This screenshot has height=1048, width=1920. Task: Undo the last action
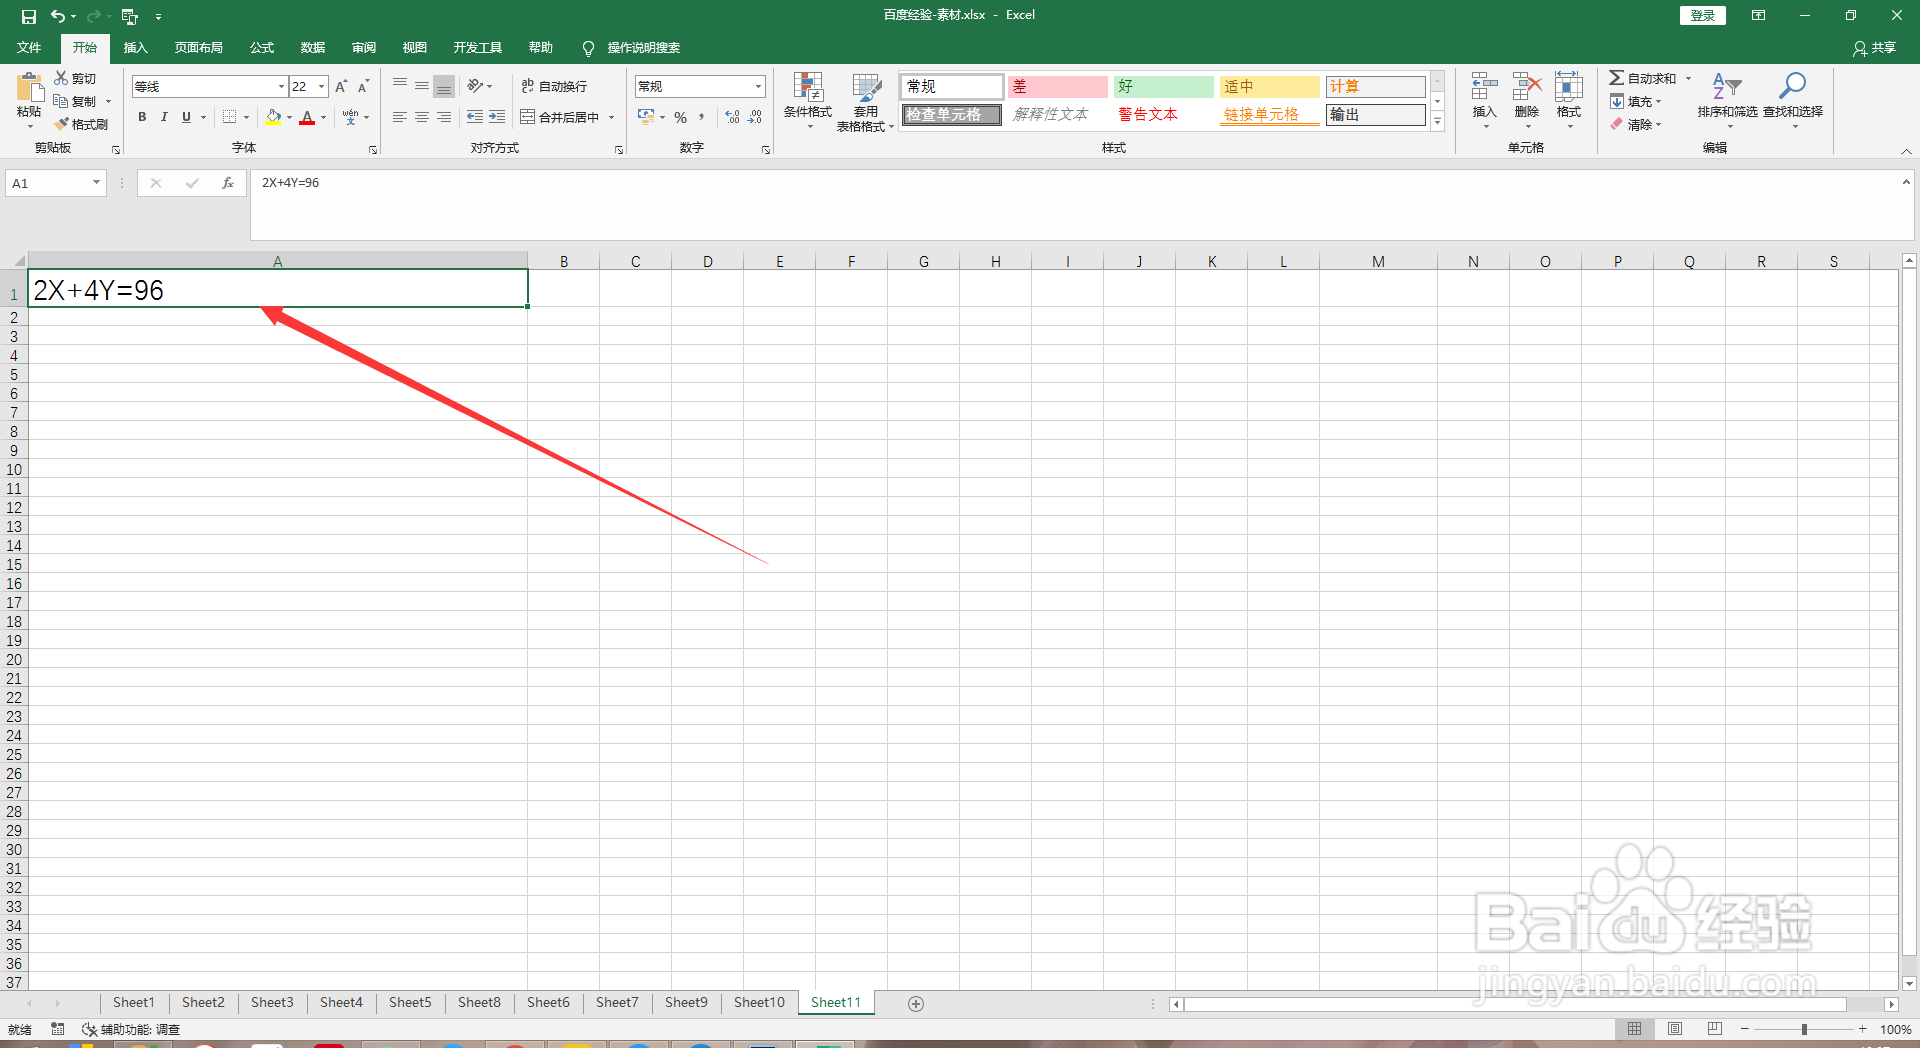58,16
